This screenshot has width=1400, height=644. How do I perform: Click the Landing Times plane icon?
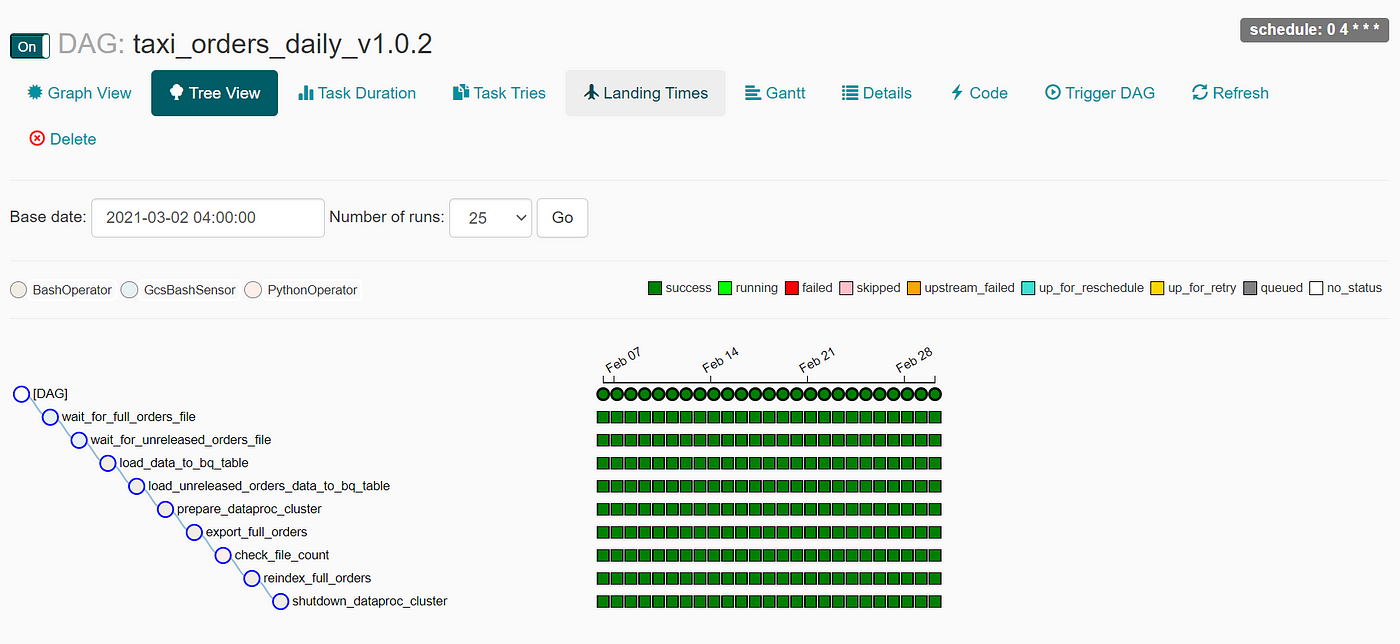(591, 93)
